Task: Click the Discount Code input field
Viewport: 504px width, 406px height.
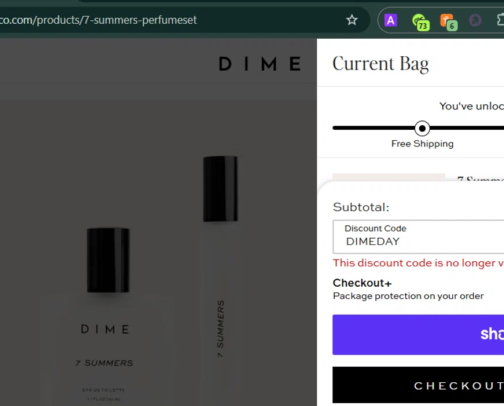Action: tap(418, 237)
